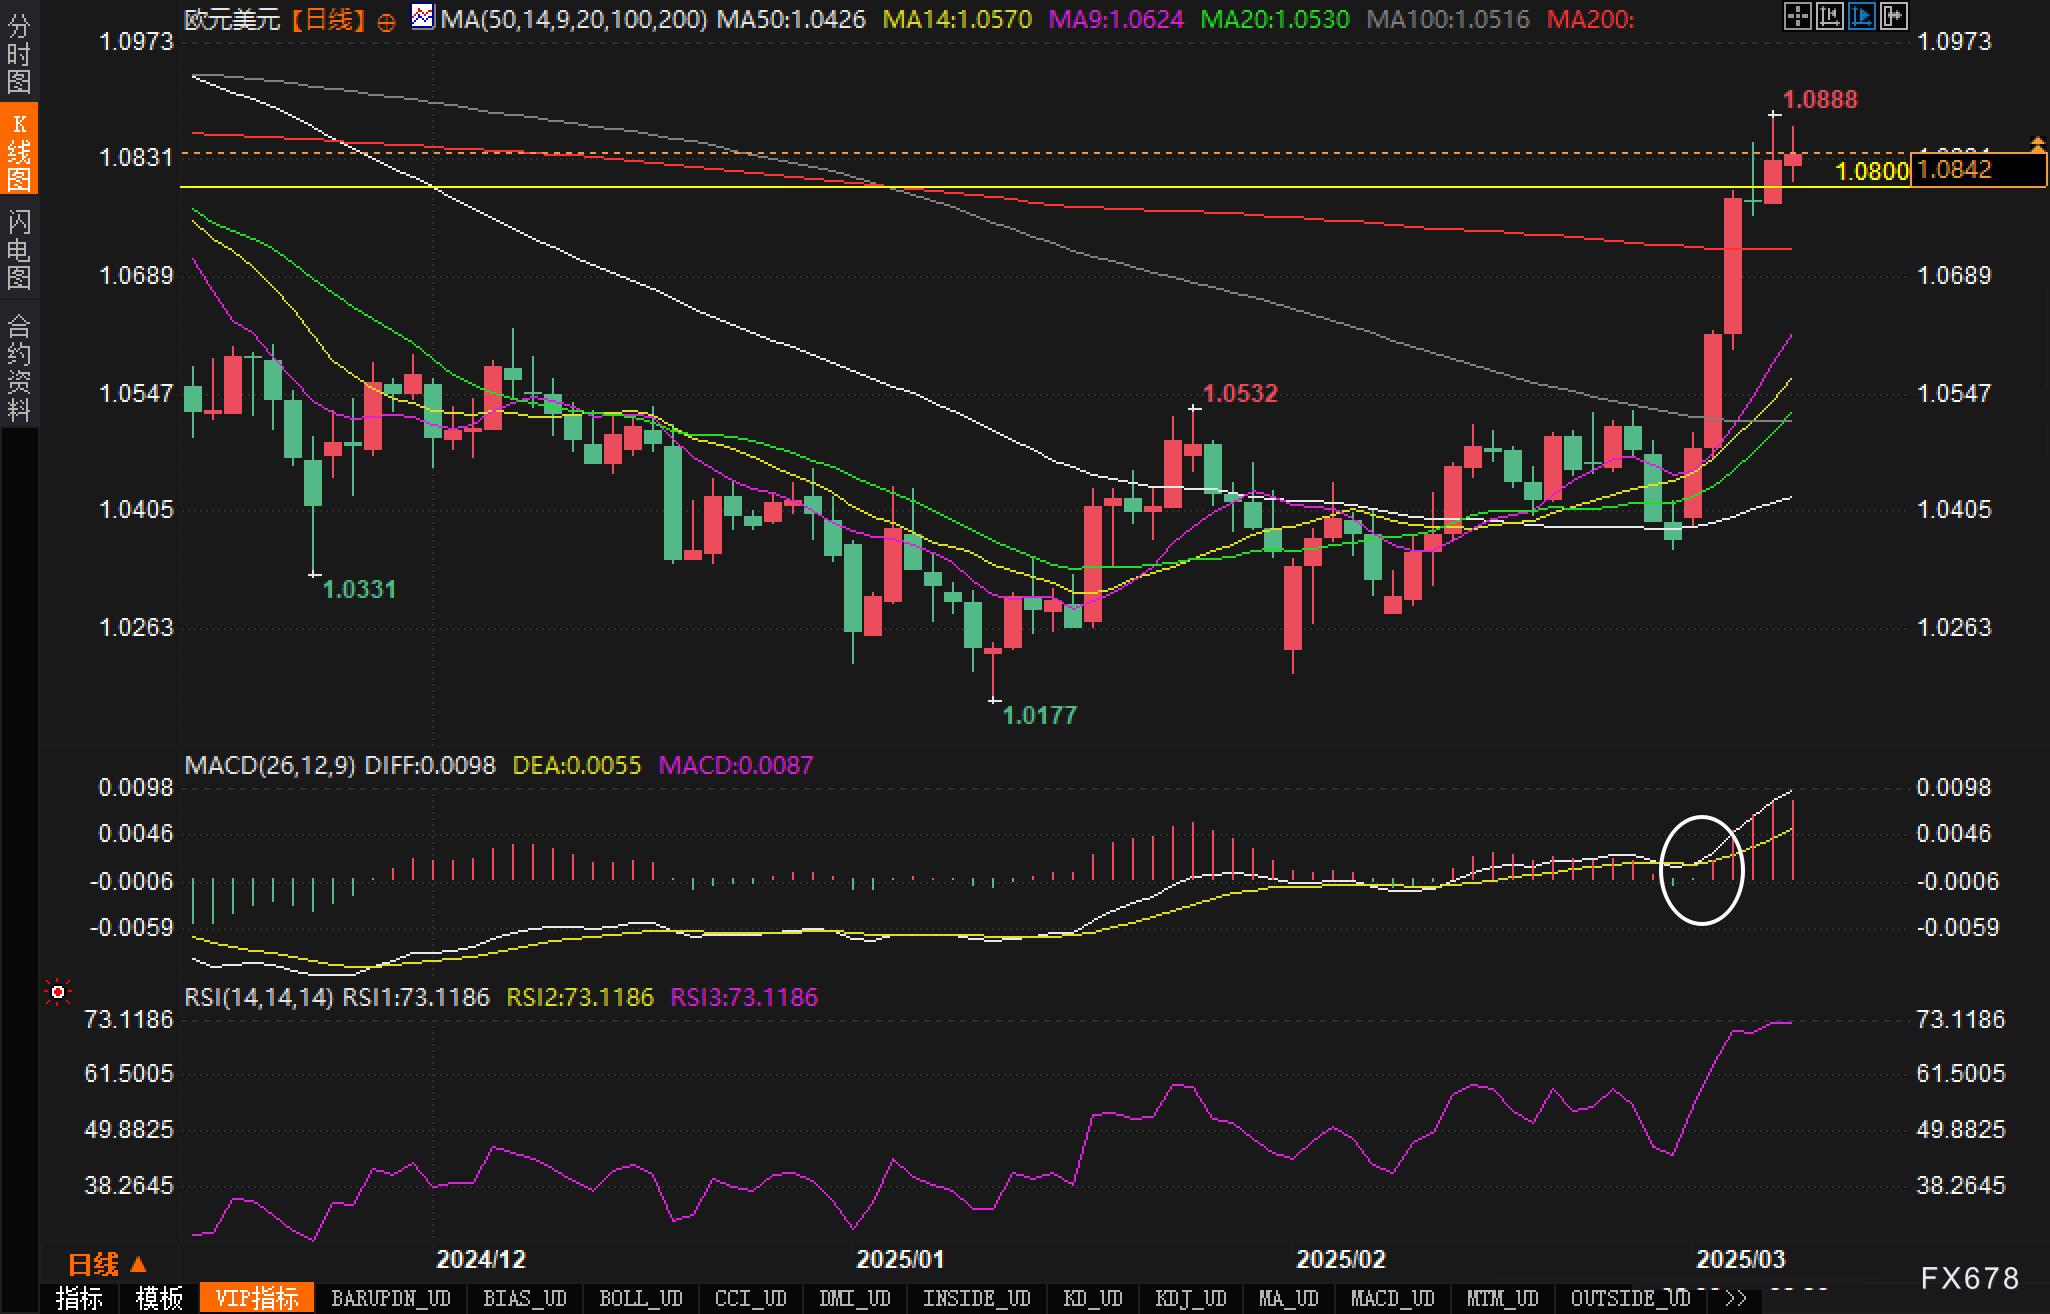Switch to 分时图 view in sidebar

click(19, 52)
